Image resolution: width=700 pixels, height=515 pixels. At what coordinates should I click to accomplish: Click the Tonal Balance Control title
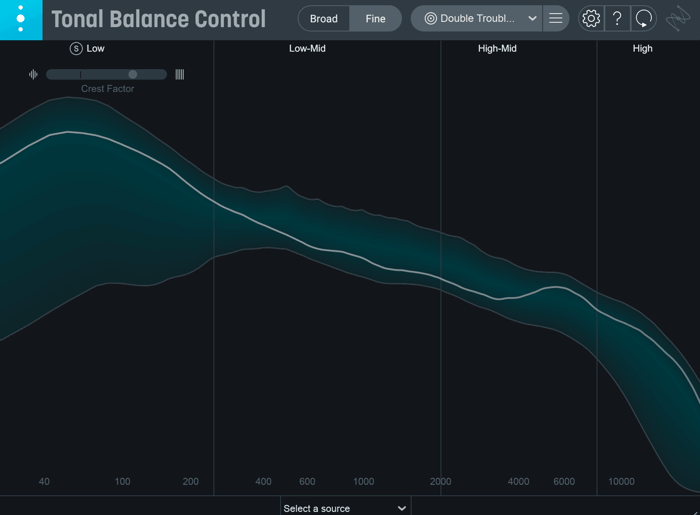coord(158,19)
